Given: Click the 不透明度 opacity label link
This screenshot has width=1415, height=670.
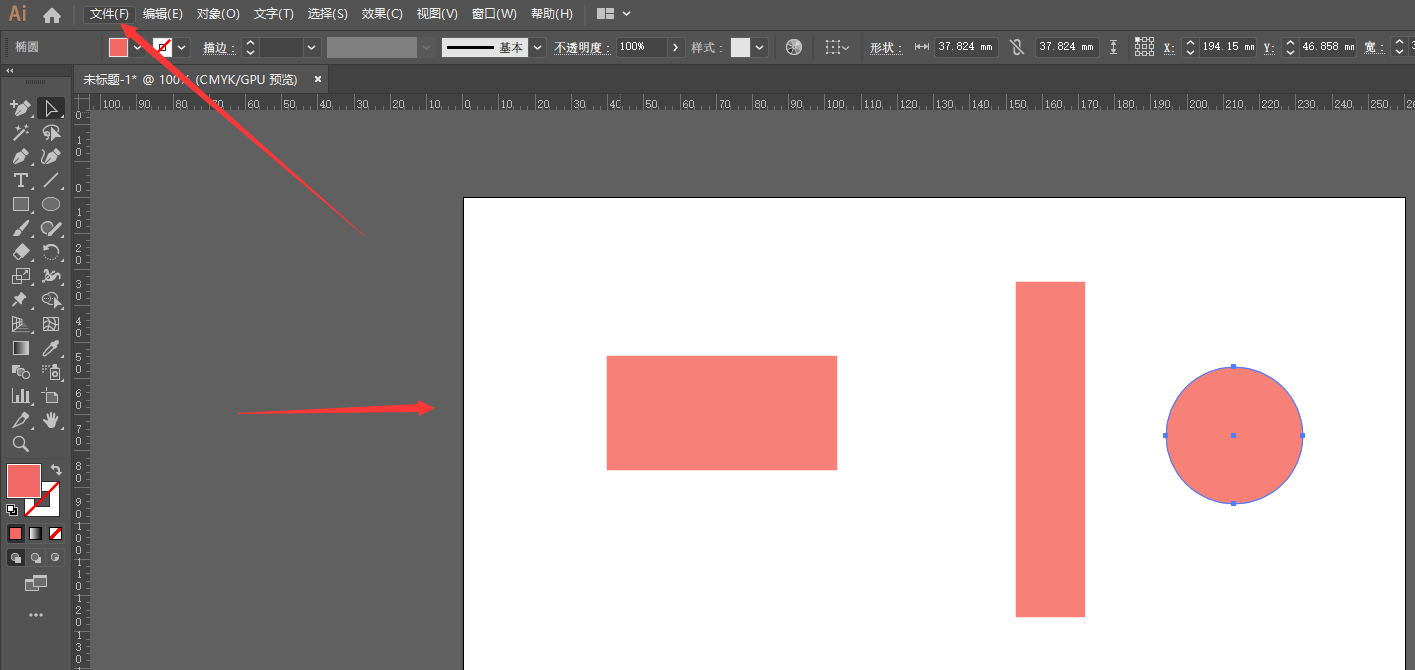Looking at the screenshot, I should point(582,47).
